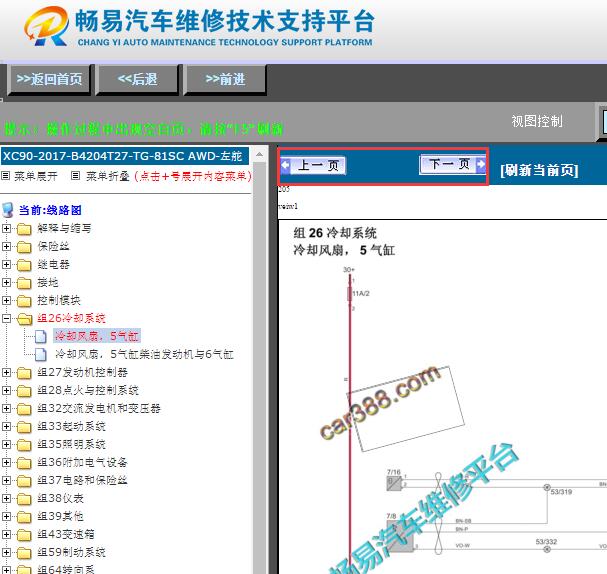Select the 组26冷却系统 tree label
607x574 pixels.
71,318
